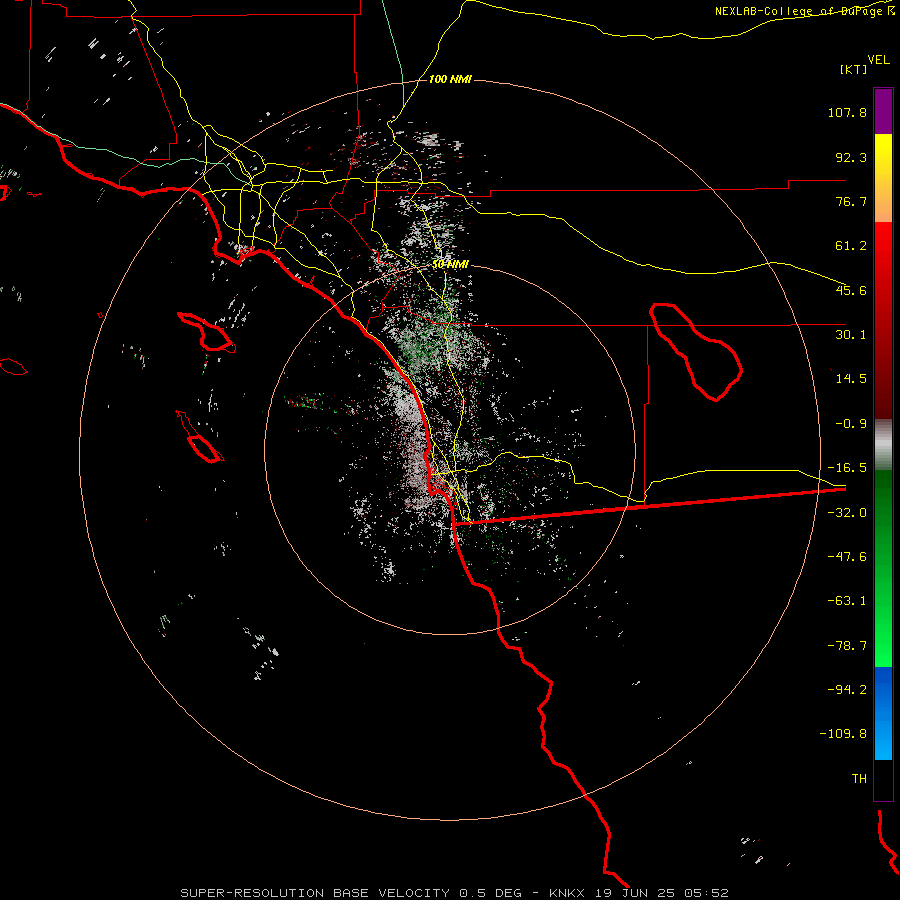Pick the red segment of the velocity colorbar
The width and height of the screenshot is (900, 900).
883,320
